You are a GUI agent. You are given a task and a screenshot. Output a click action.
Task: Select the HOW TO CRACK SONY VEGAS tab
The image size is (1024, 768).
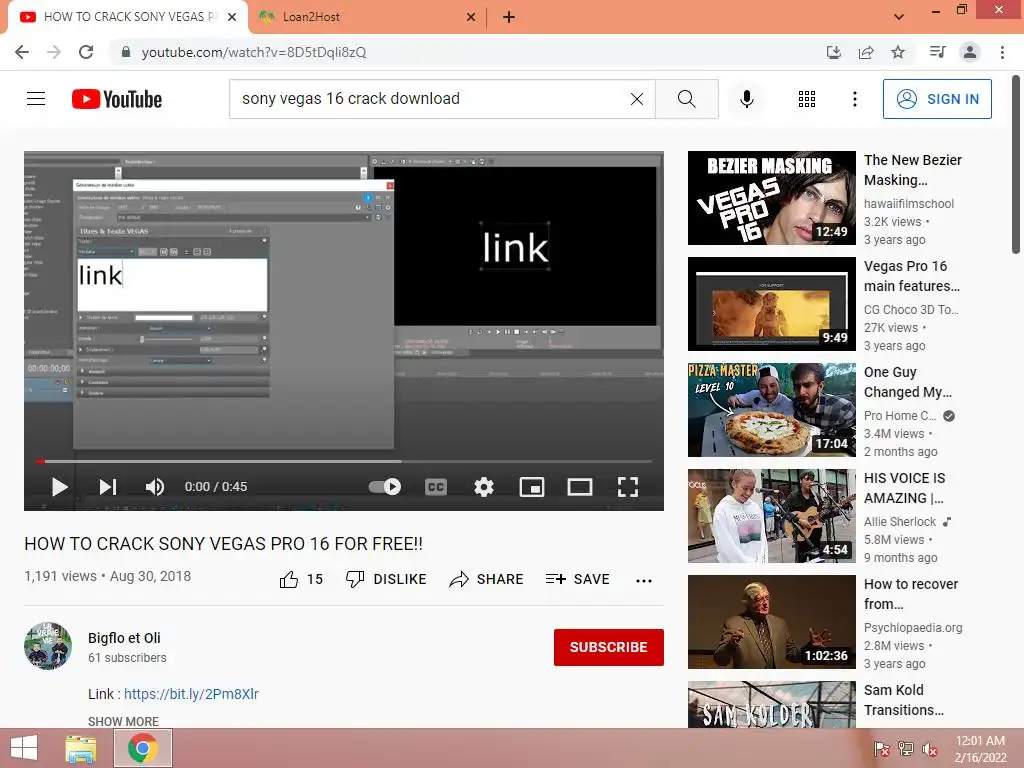[x=127, y=17]
